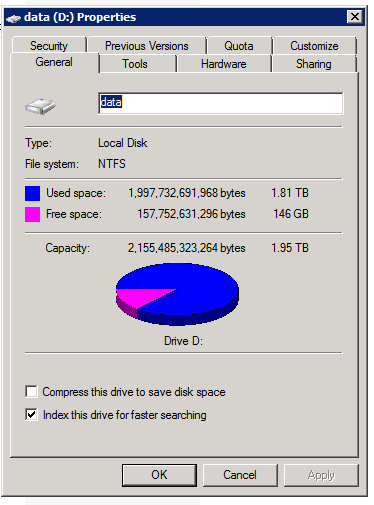Open the Sharing tab
Screen dimensions: 374x505
point(314,64)
